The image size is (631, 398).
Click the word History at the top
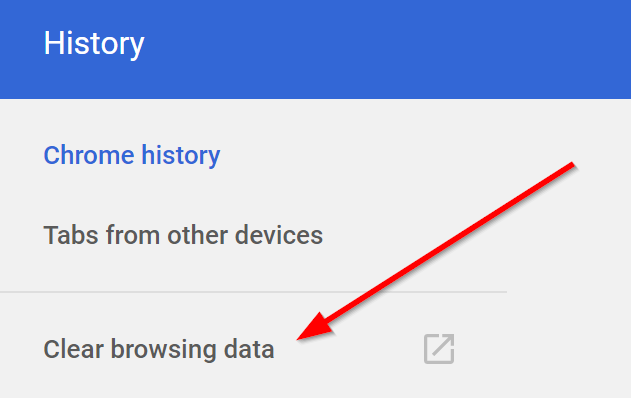(94, 43)
